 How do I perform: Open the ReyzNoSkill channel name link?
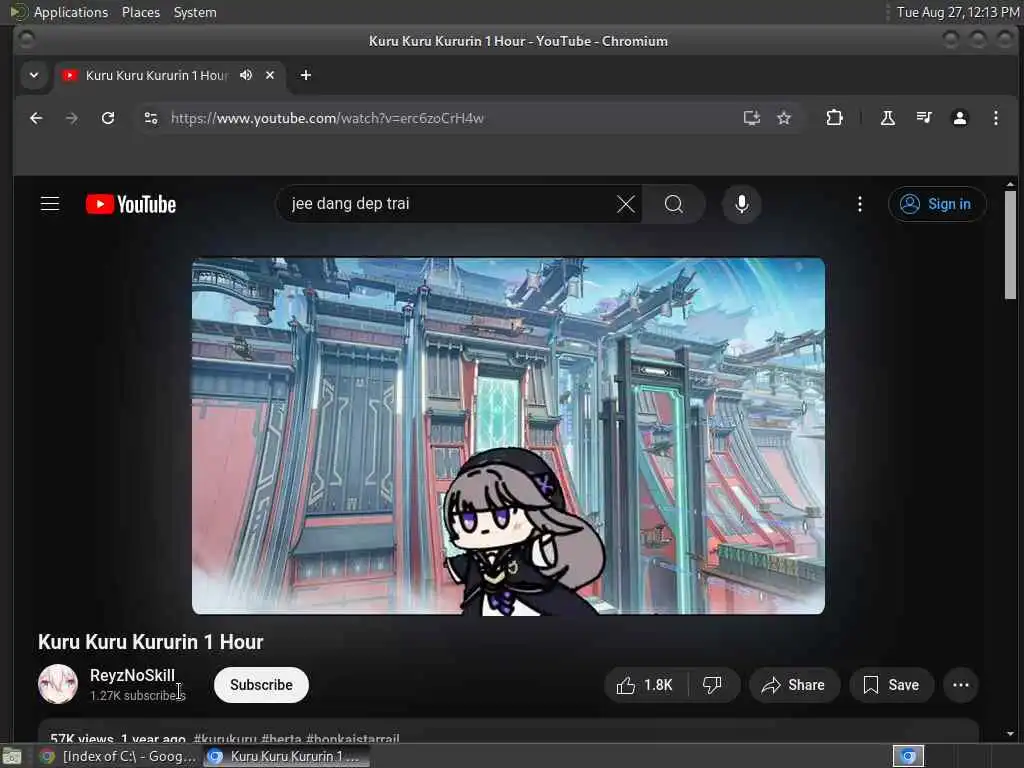click(x=132, y=675)
